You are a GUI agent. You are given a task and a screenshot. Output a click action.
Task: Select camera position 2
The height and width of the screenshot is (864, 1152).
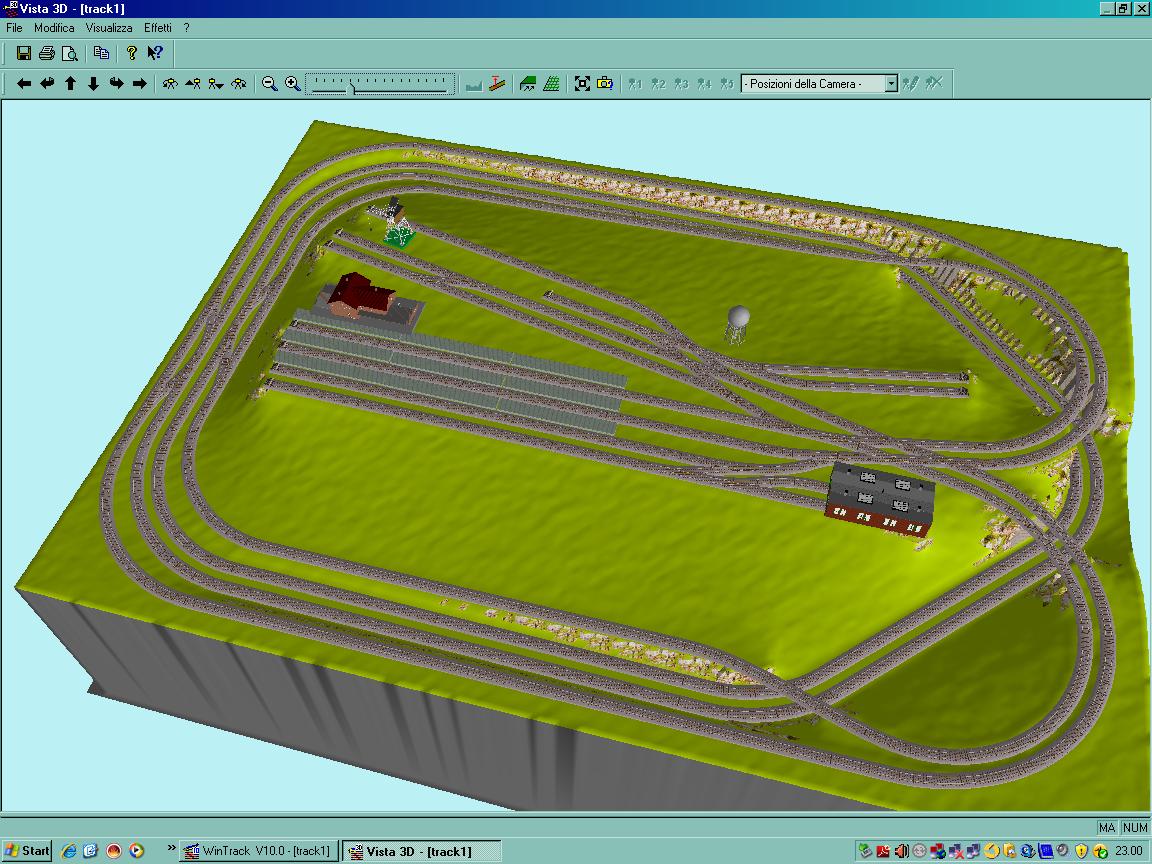click(658, 84)
